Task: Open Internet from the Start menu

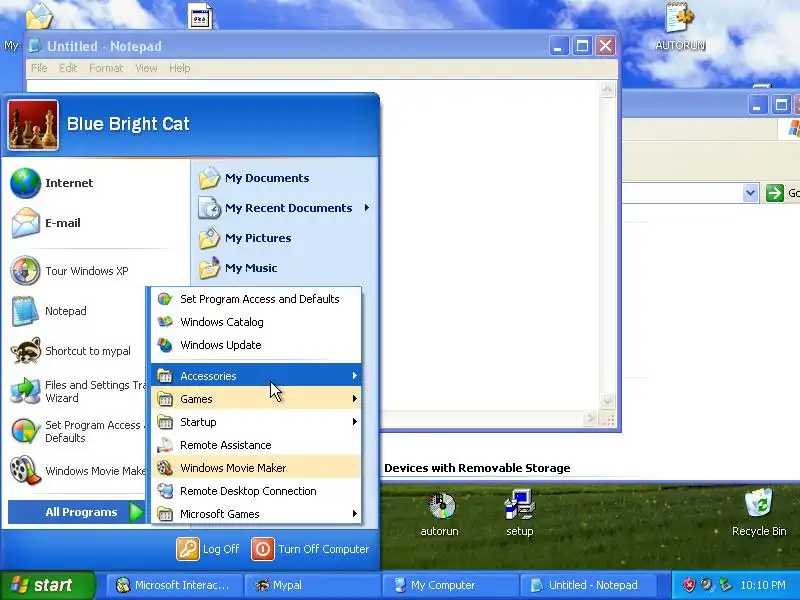Action: click(x=68, y=183)
